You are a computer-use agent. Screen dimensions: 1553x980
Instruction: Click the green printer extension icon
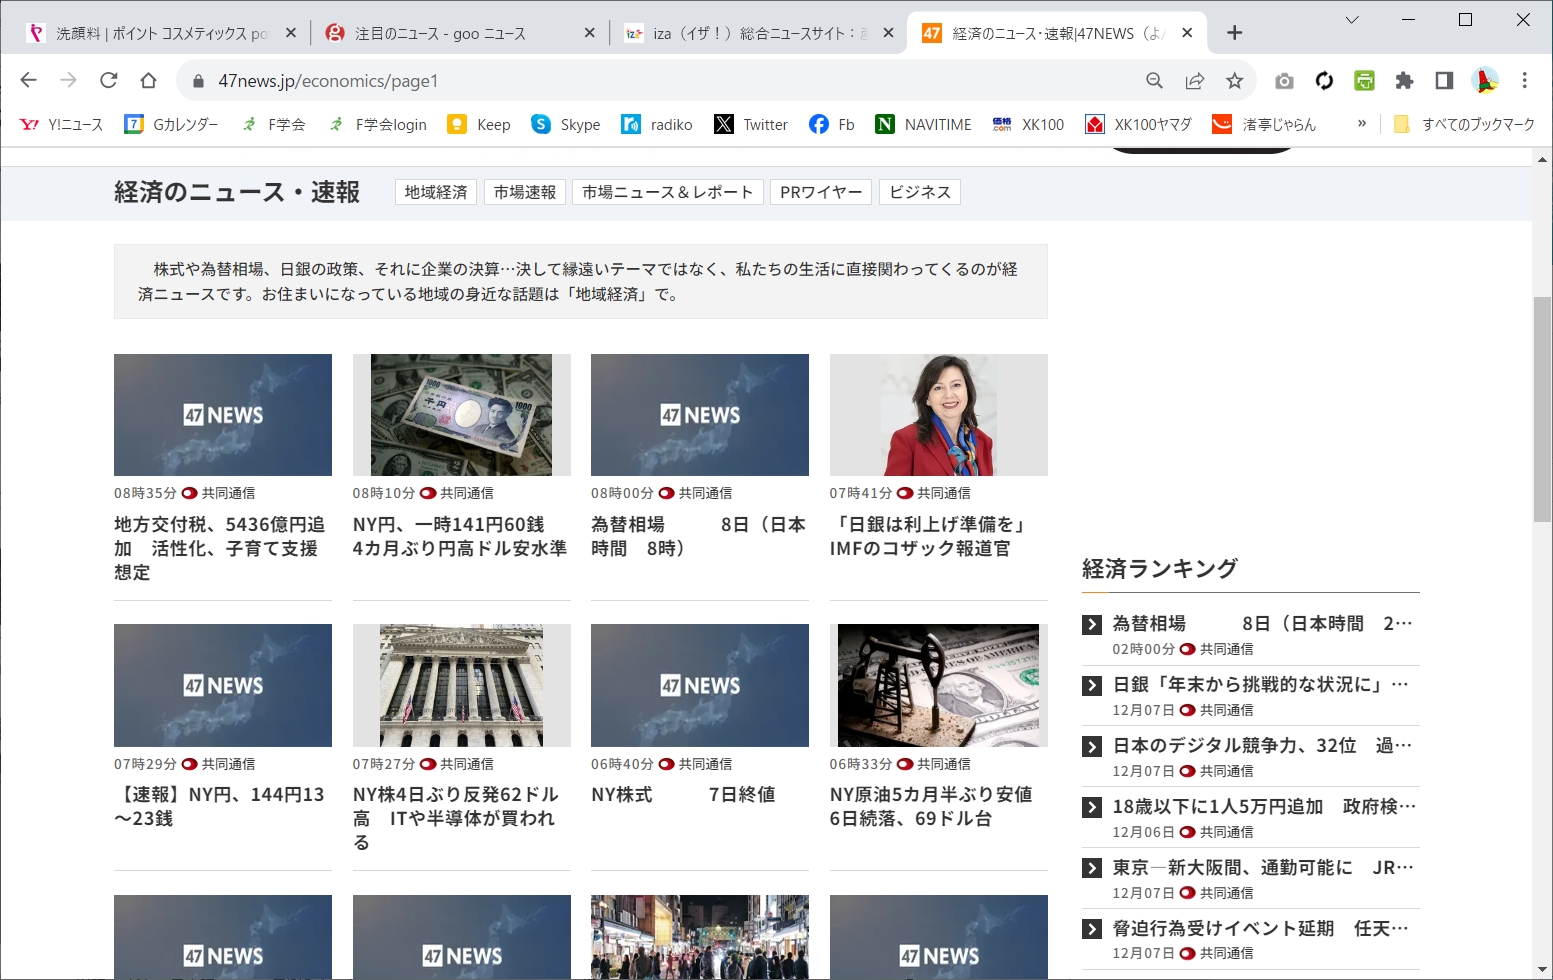coord(1364,81)
